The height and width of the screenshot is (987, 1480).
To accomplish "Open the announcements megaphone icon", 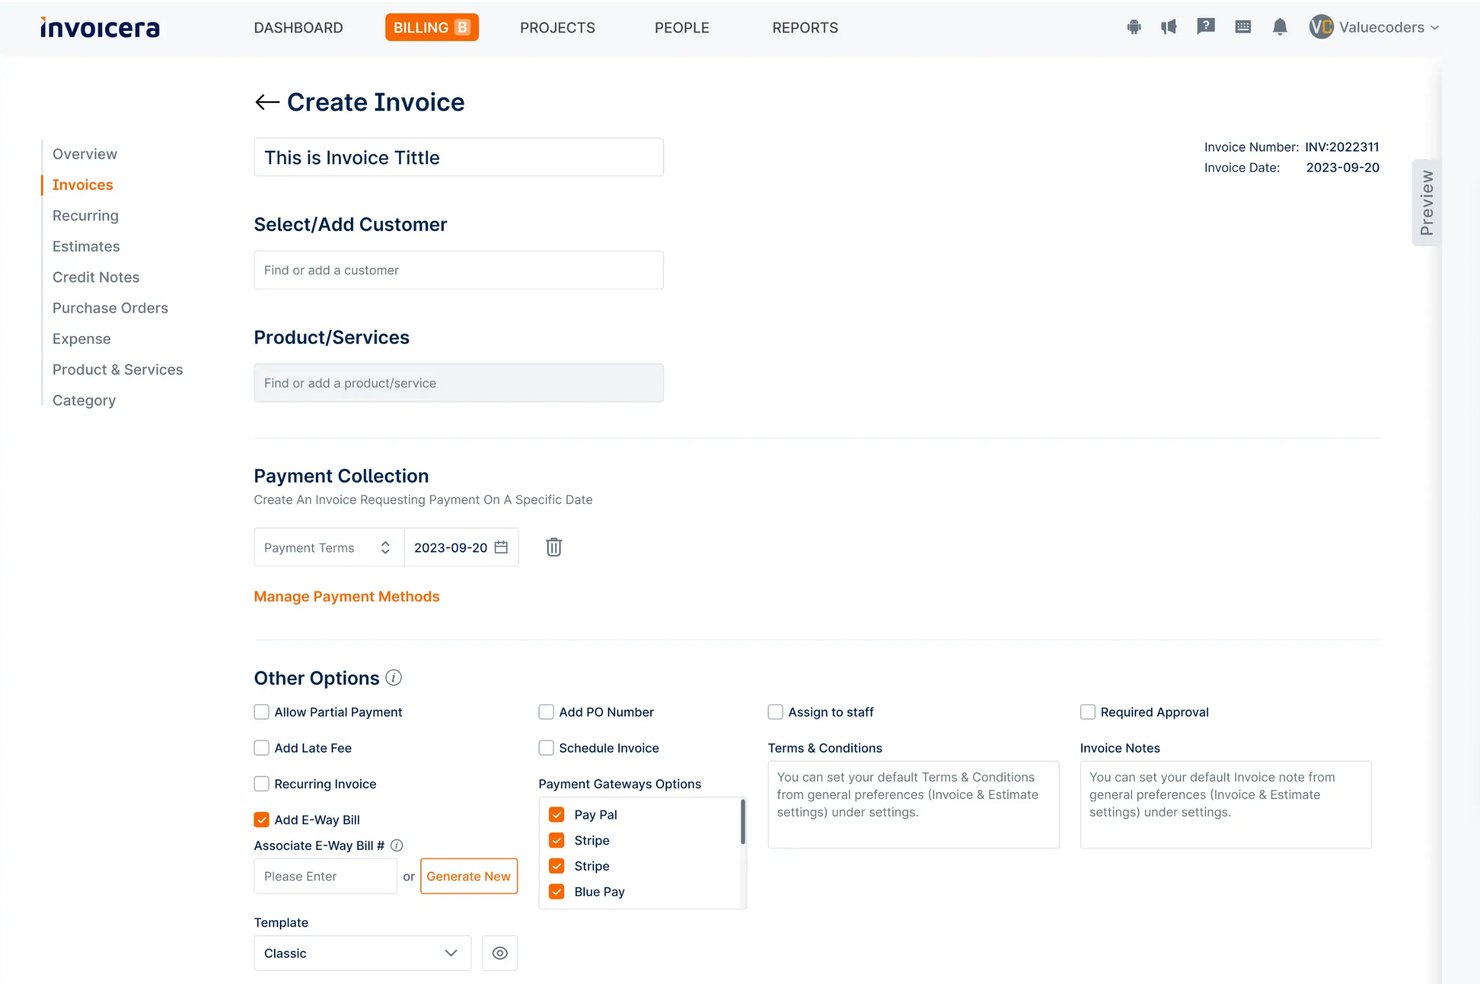I will pyautogui.click(x=1168, y=27).
